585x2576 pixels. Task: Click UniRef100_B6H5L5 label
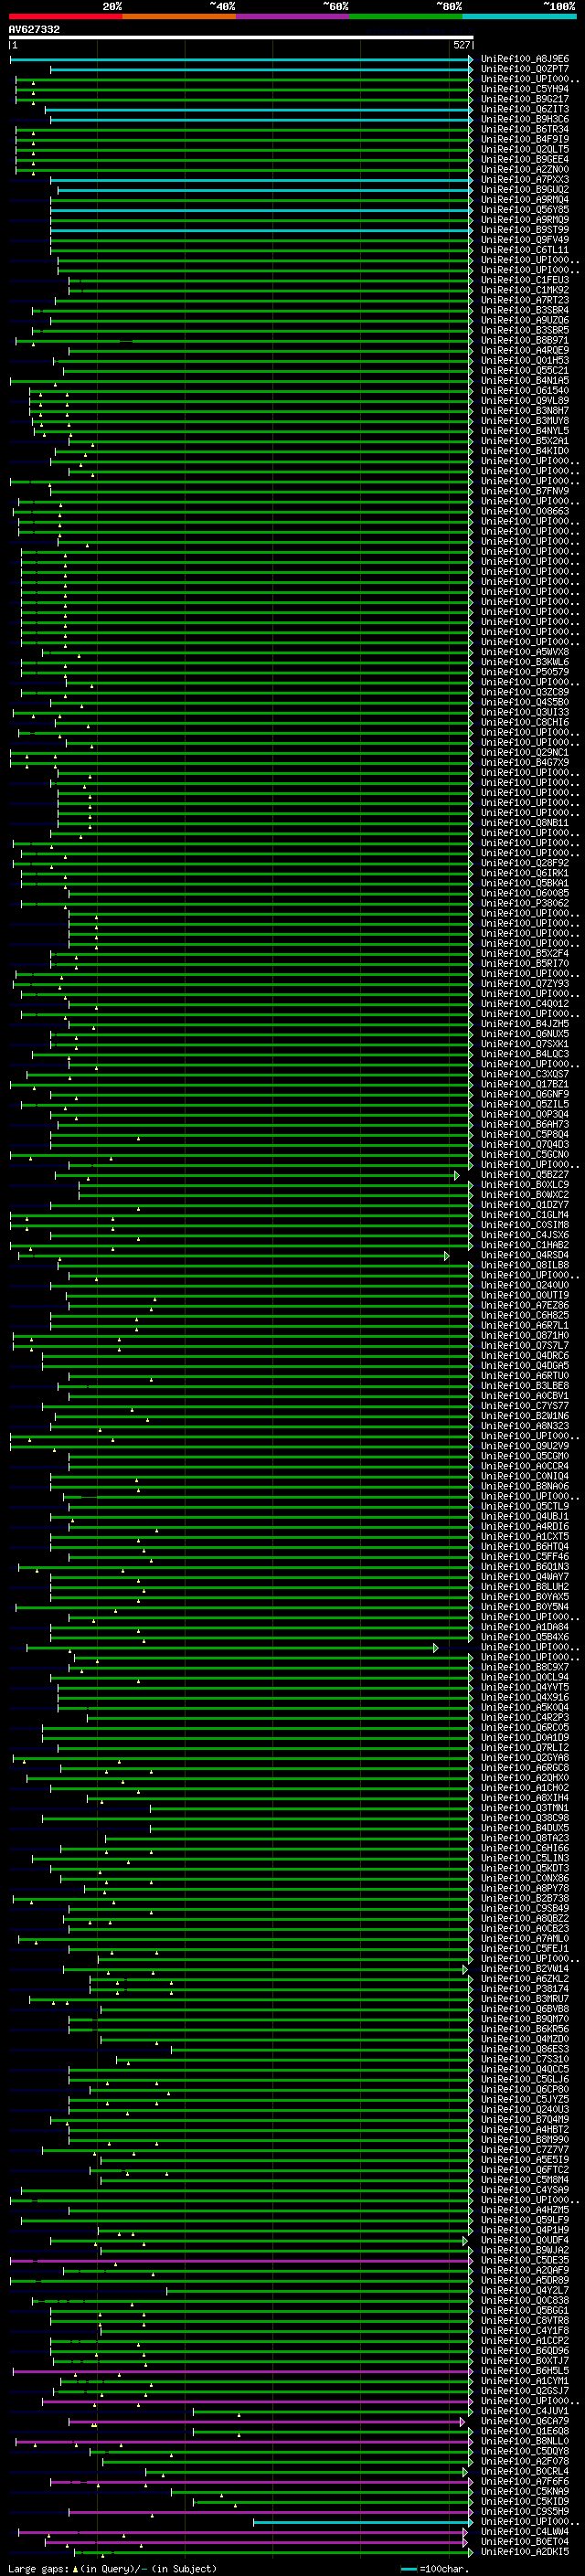click(525, 2370)
